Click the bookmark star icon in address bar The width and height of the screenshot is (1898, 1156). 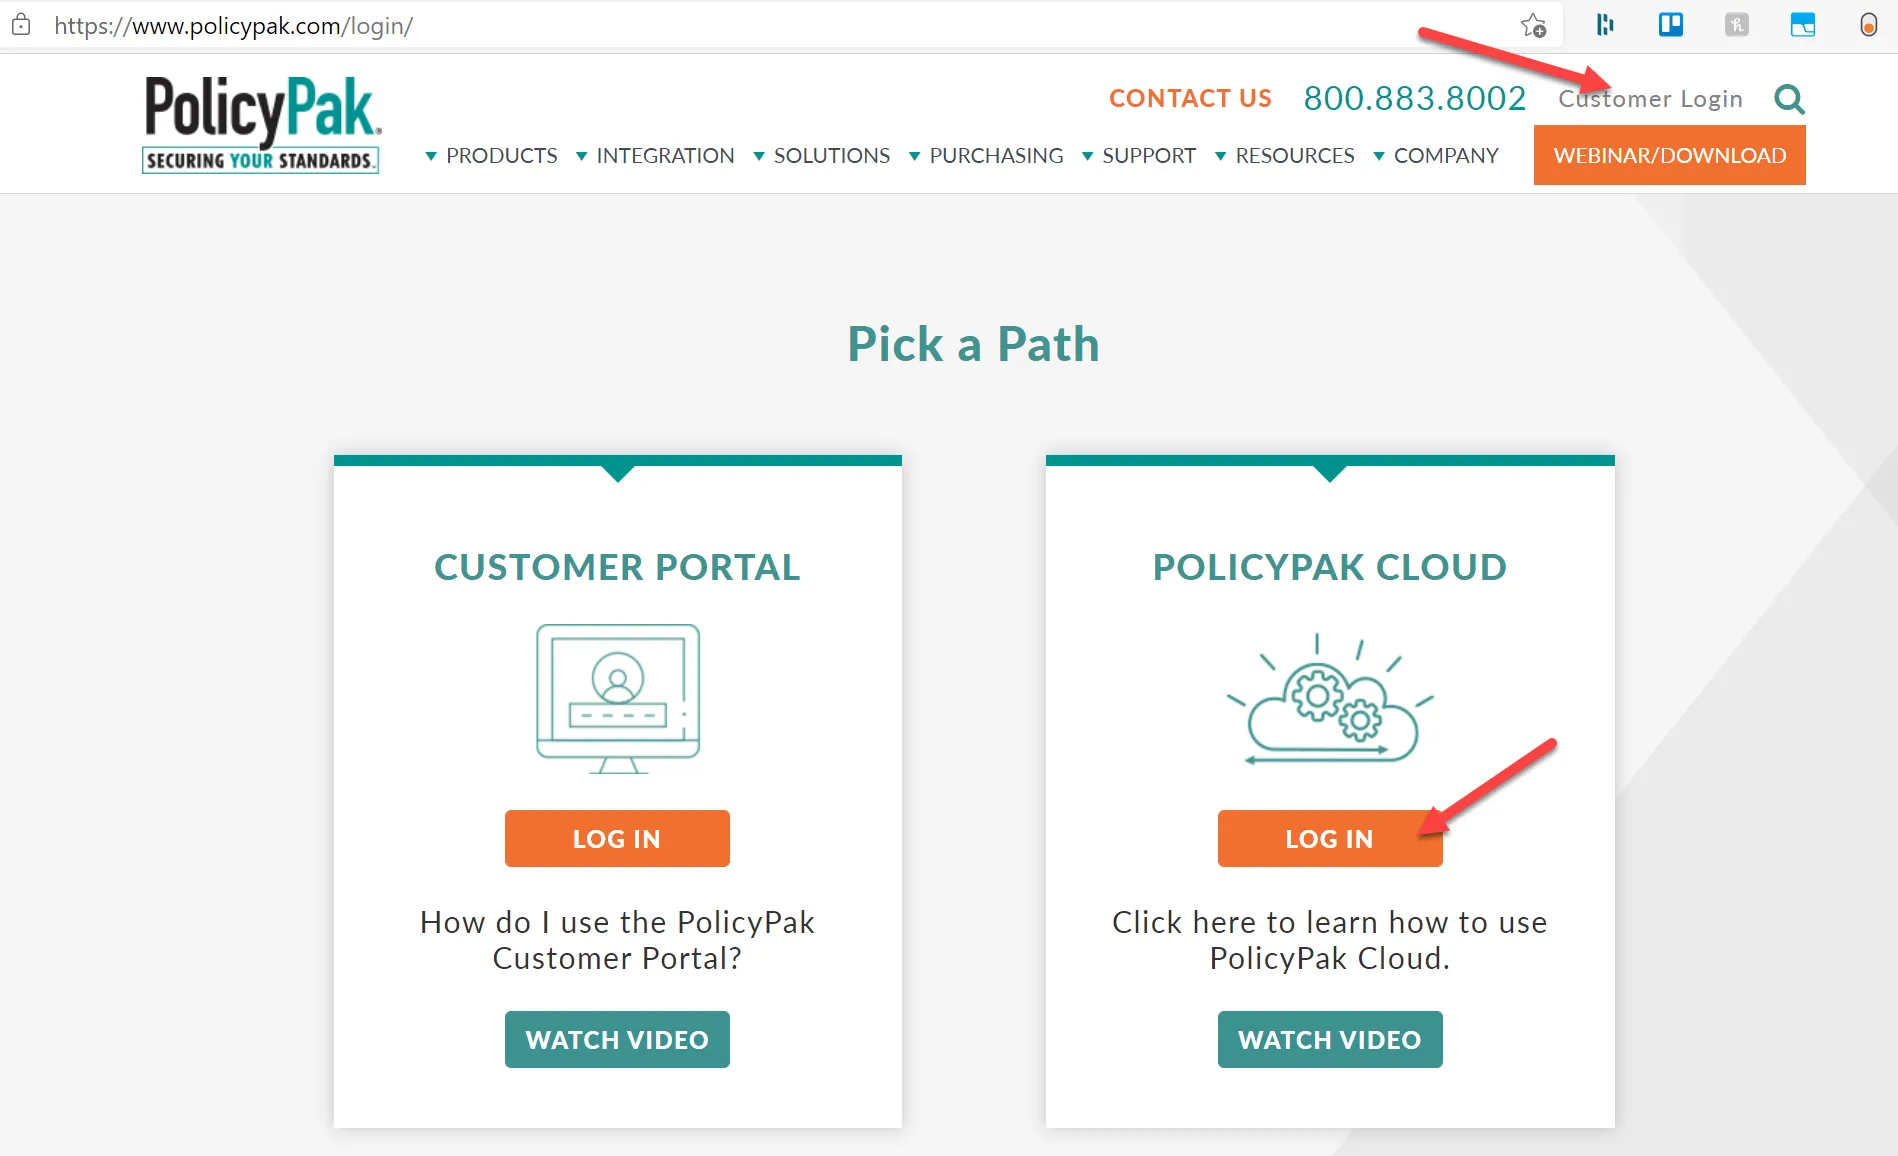click(x=1533, y=25)
